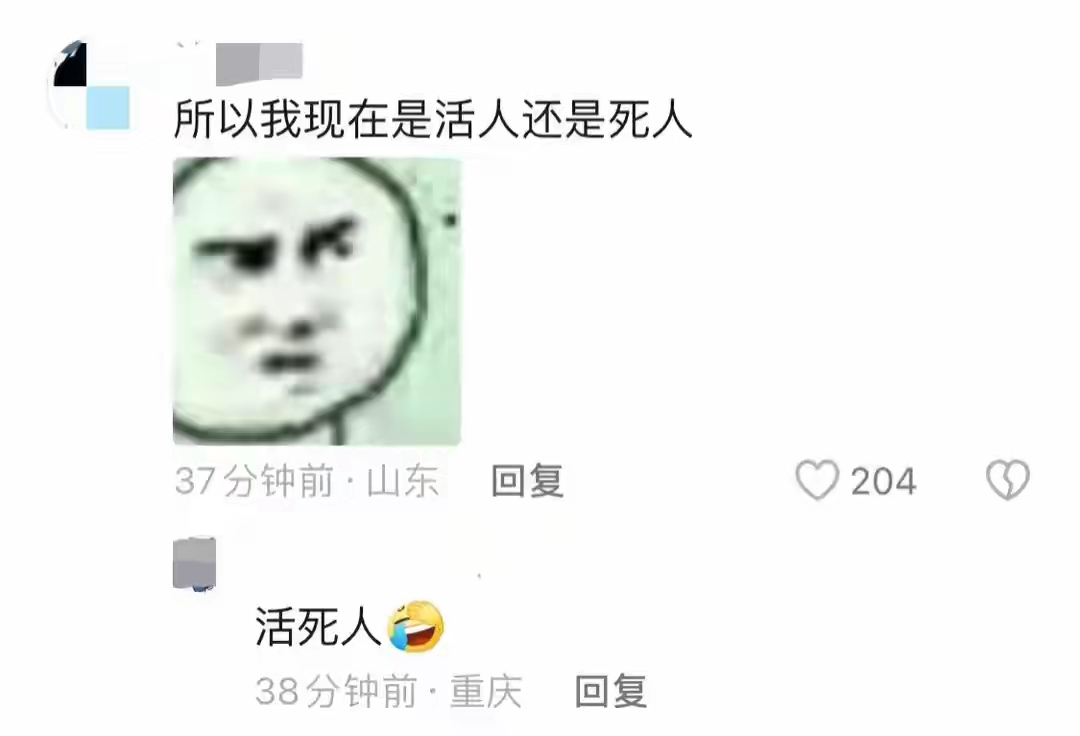
Task: Select the reply text 活死人
Action: [318, 627]
